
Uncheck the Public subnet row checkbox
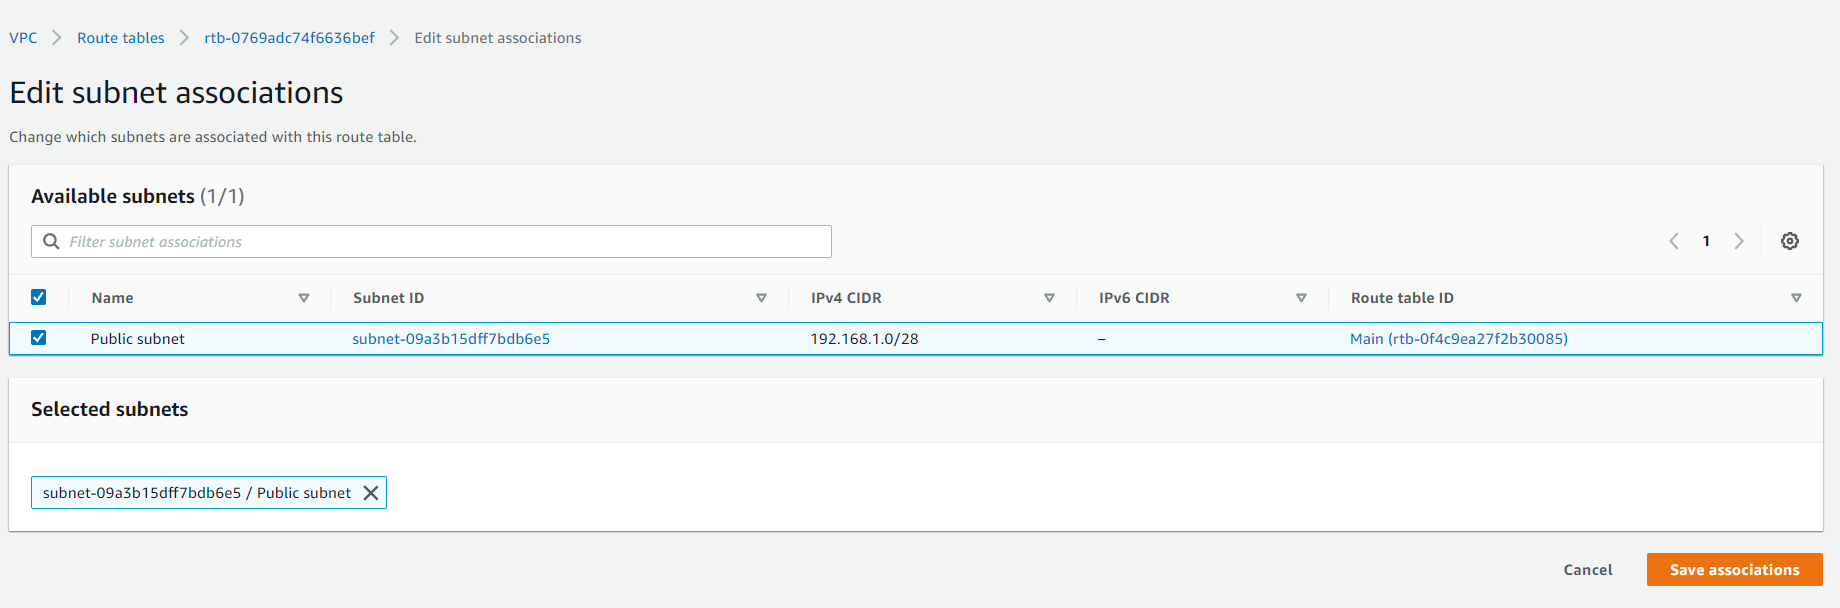click(x=39, y=338)
